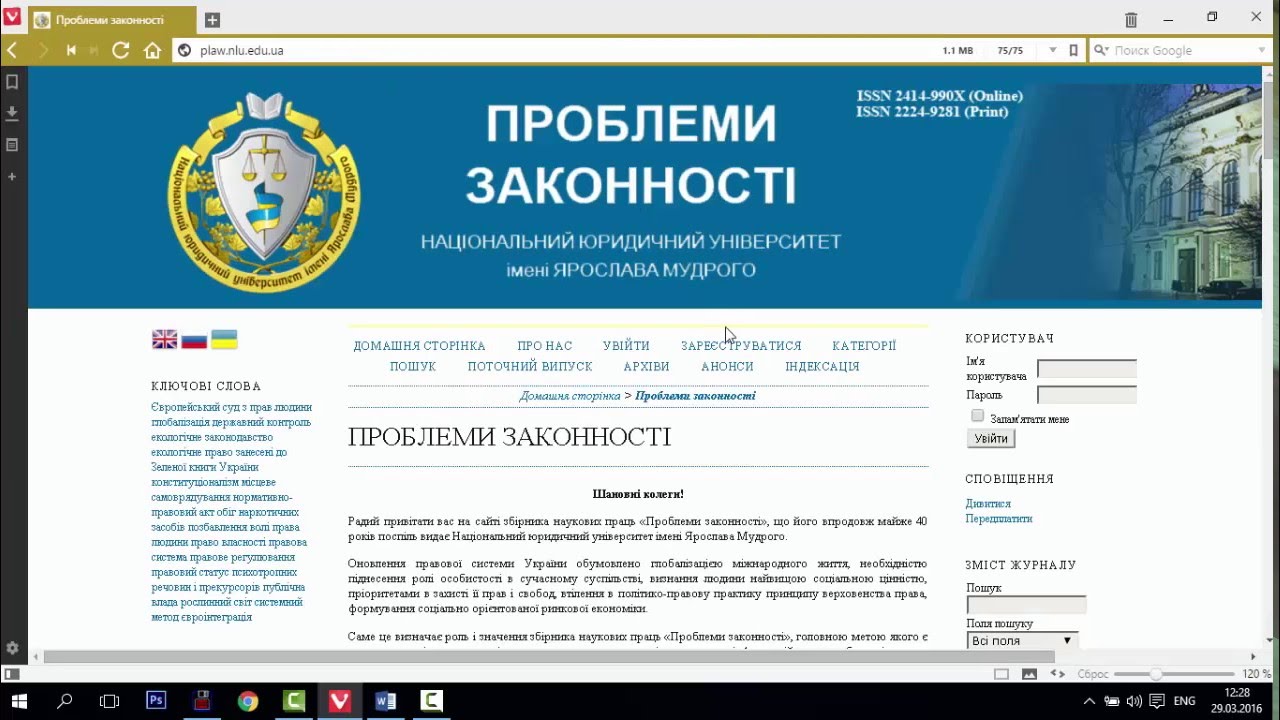Open page actions code icon
The image size is (1280, 720).
pyautogui.click(x=1057, y=674)
